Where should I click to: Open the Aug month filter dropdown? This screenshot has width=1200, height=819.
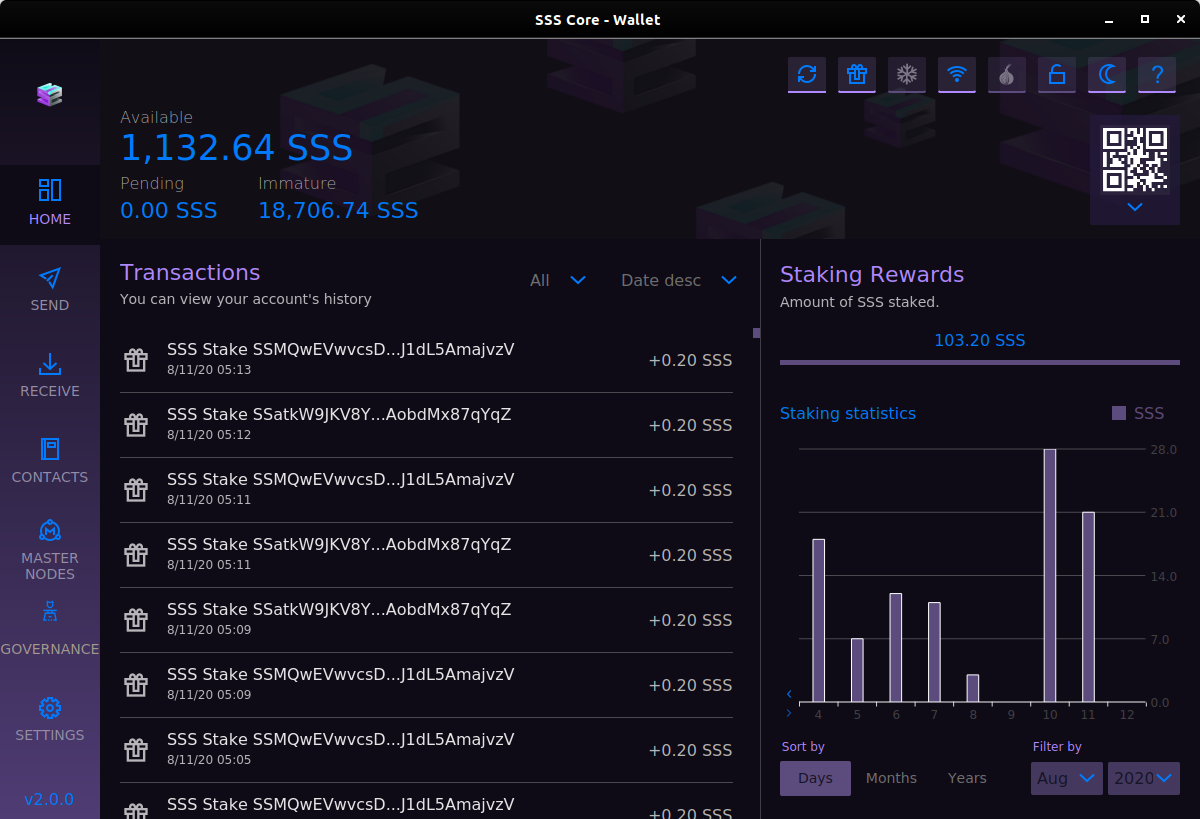(x=1067, y=778)
